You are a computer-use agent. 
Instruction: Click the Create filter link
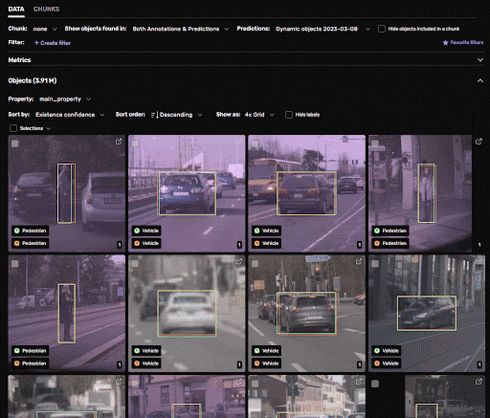[53, 43]
